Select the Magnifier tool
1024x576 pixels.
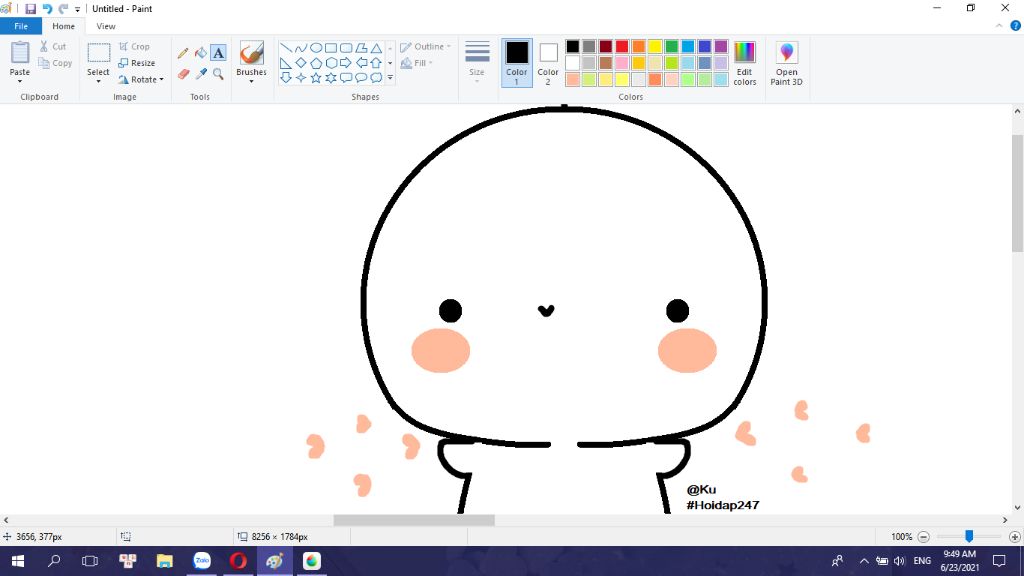218,74
